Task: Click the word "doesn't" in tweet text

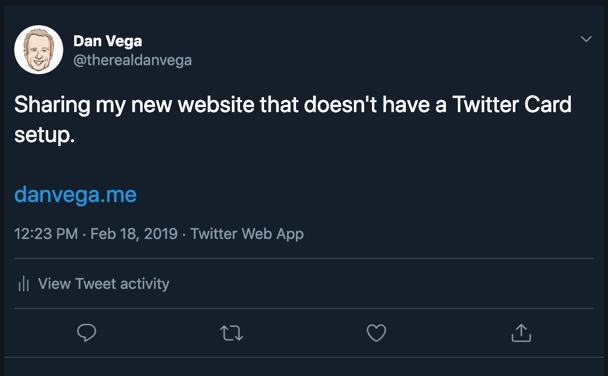Action: (340, 104)
